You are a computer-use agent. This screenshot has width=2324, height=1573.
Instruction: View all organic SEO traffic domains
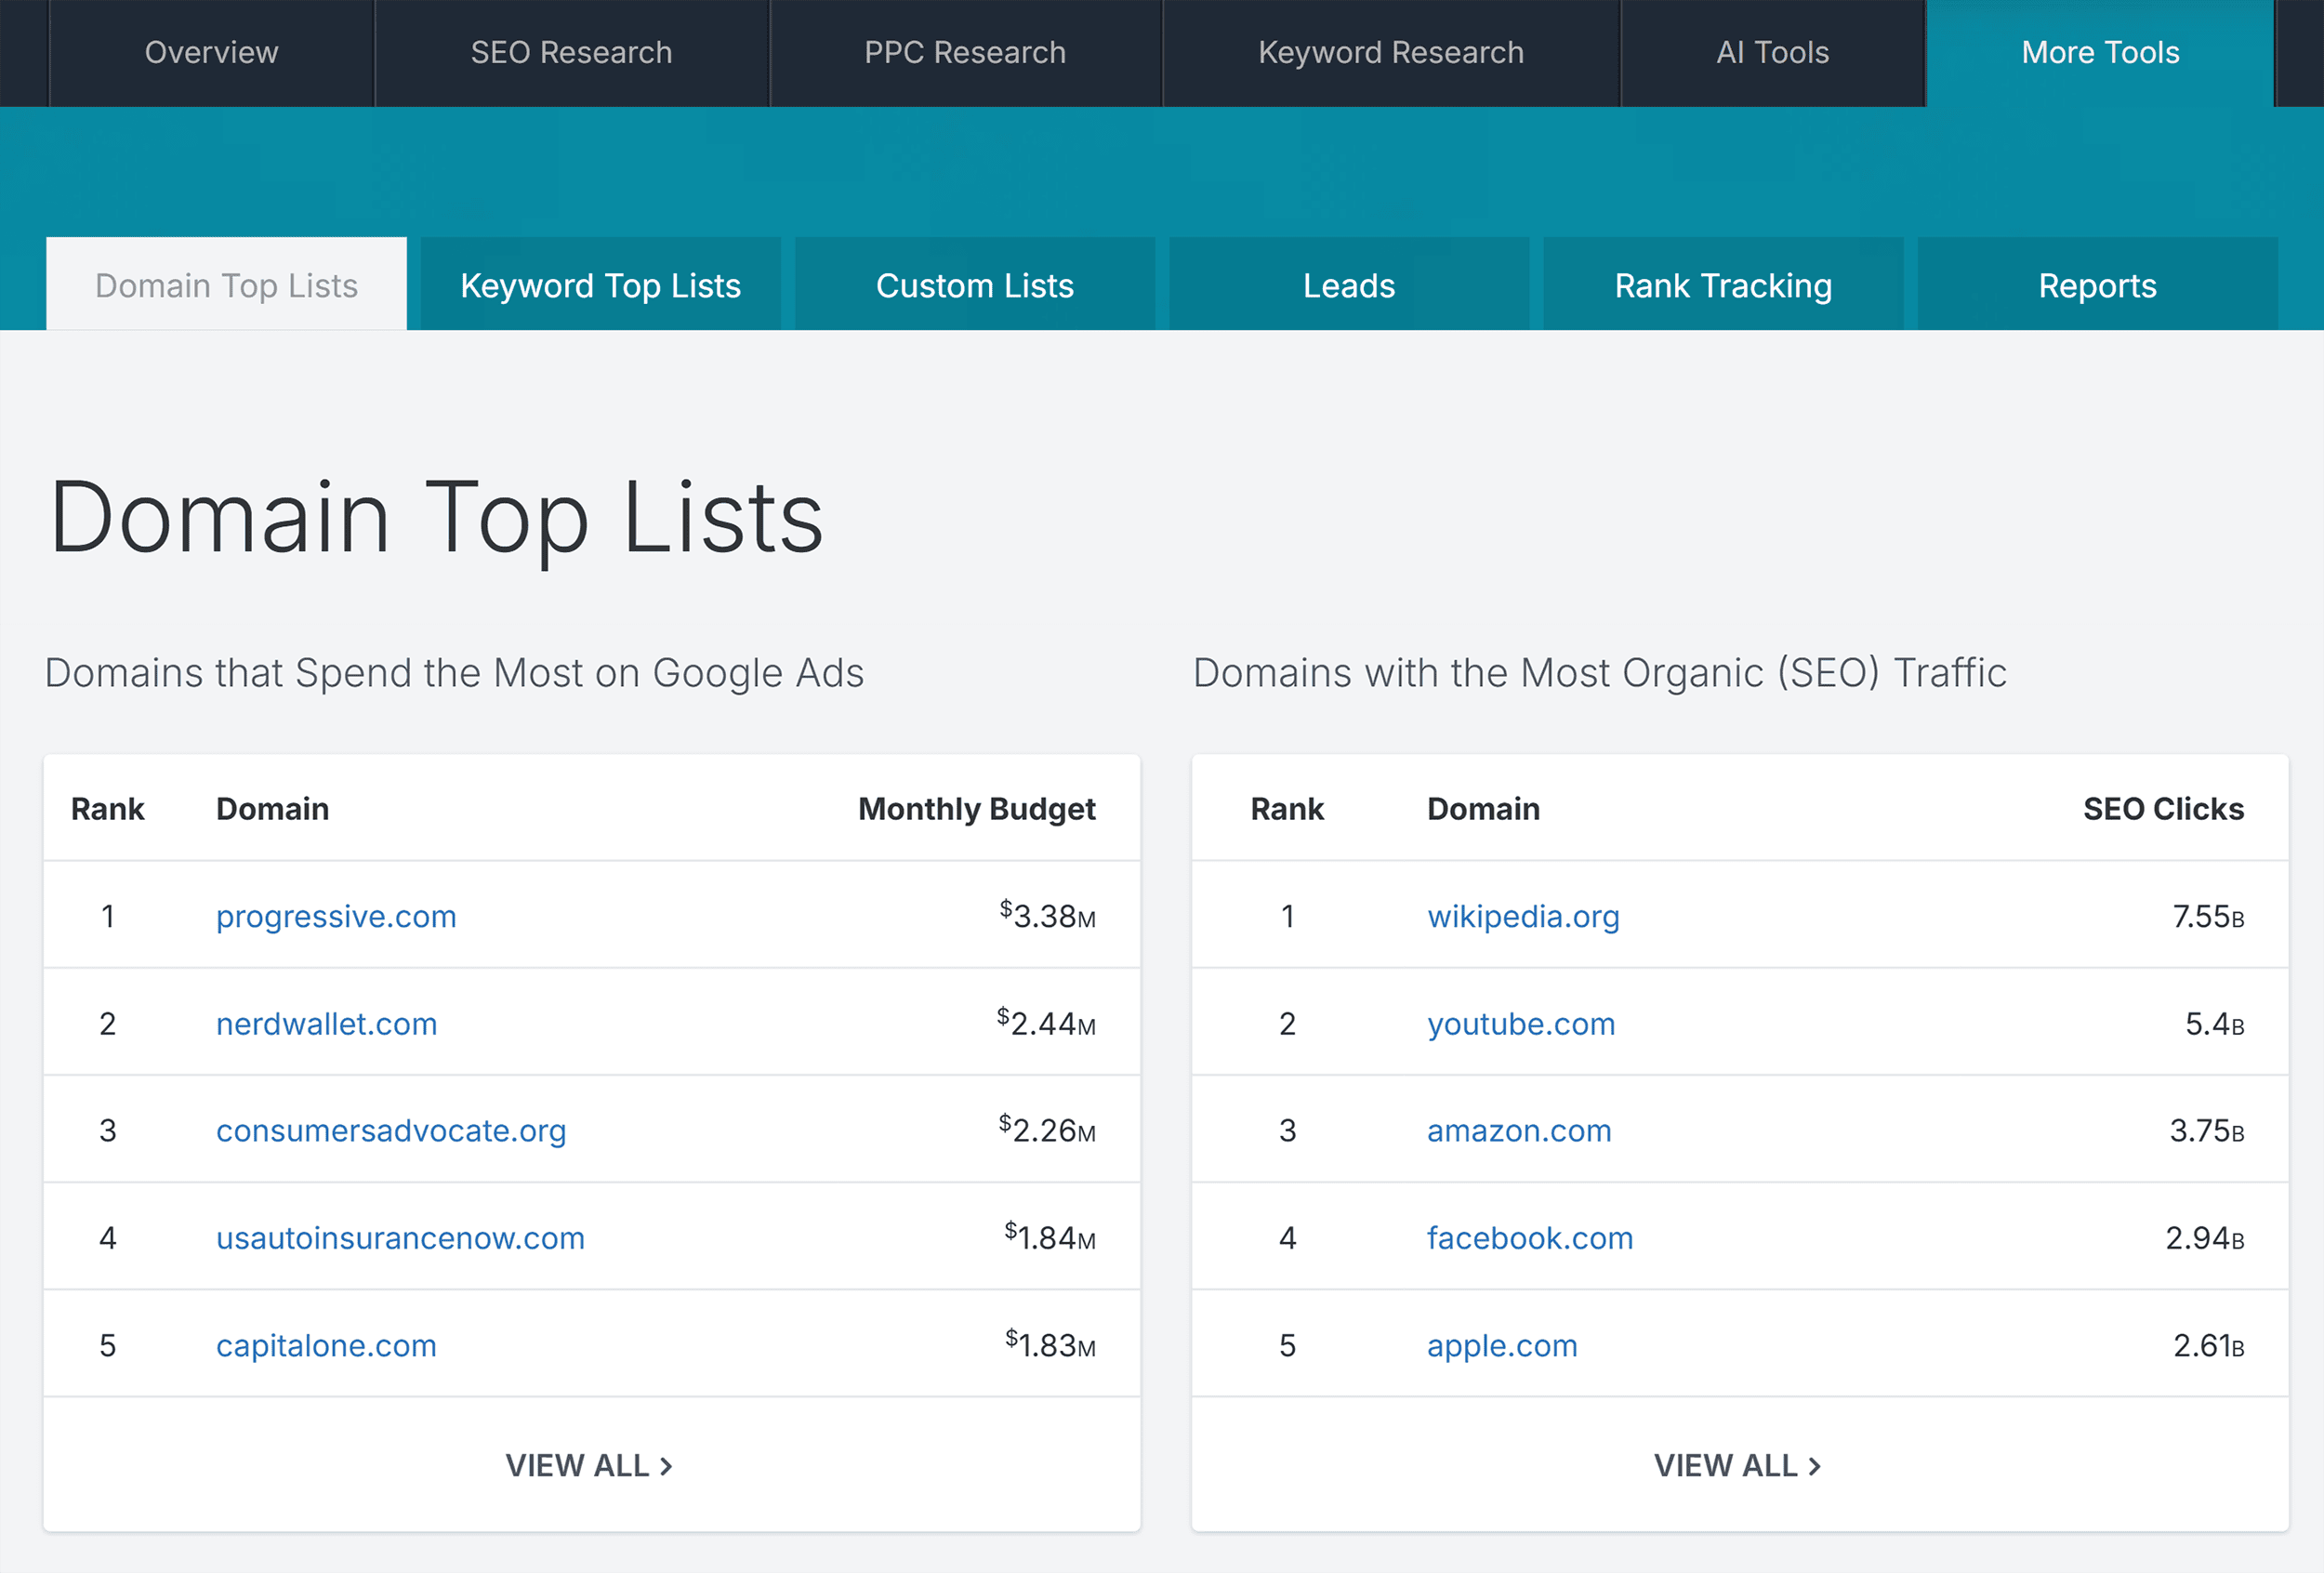click(1737, 1465)
